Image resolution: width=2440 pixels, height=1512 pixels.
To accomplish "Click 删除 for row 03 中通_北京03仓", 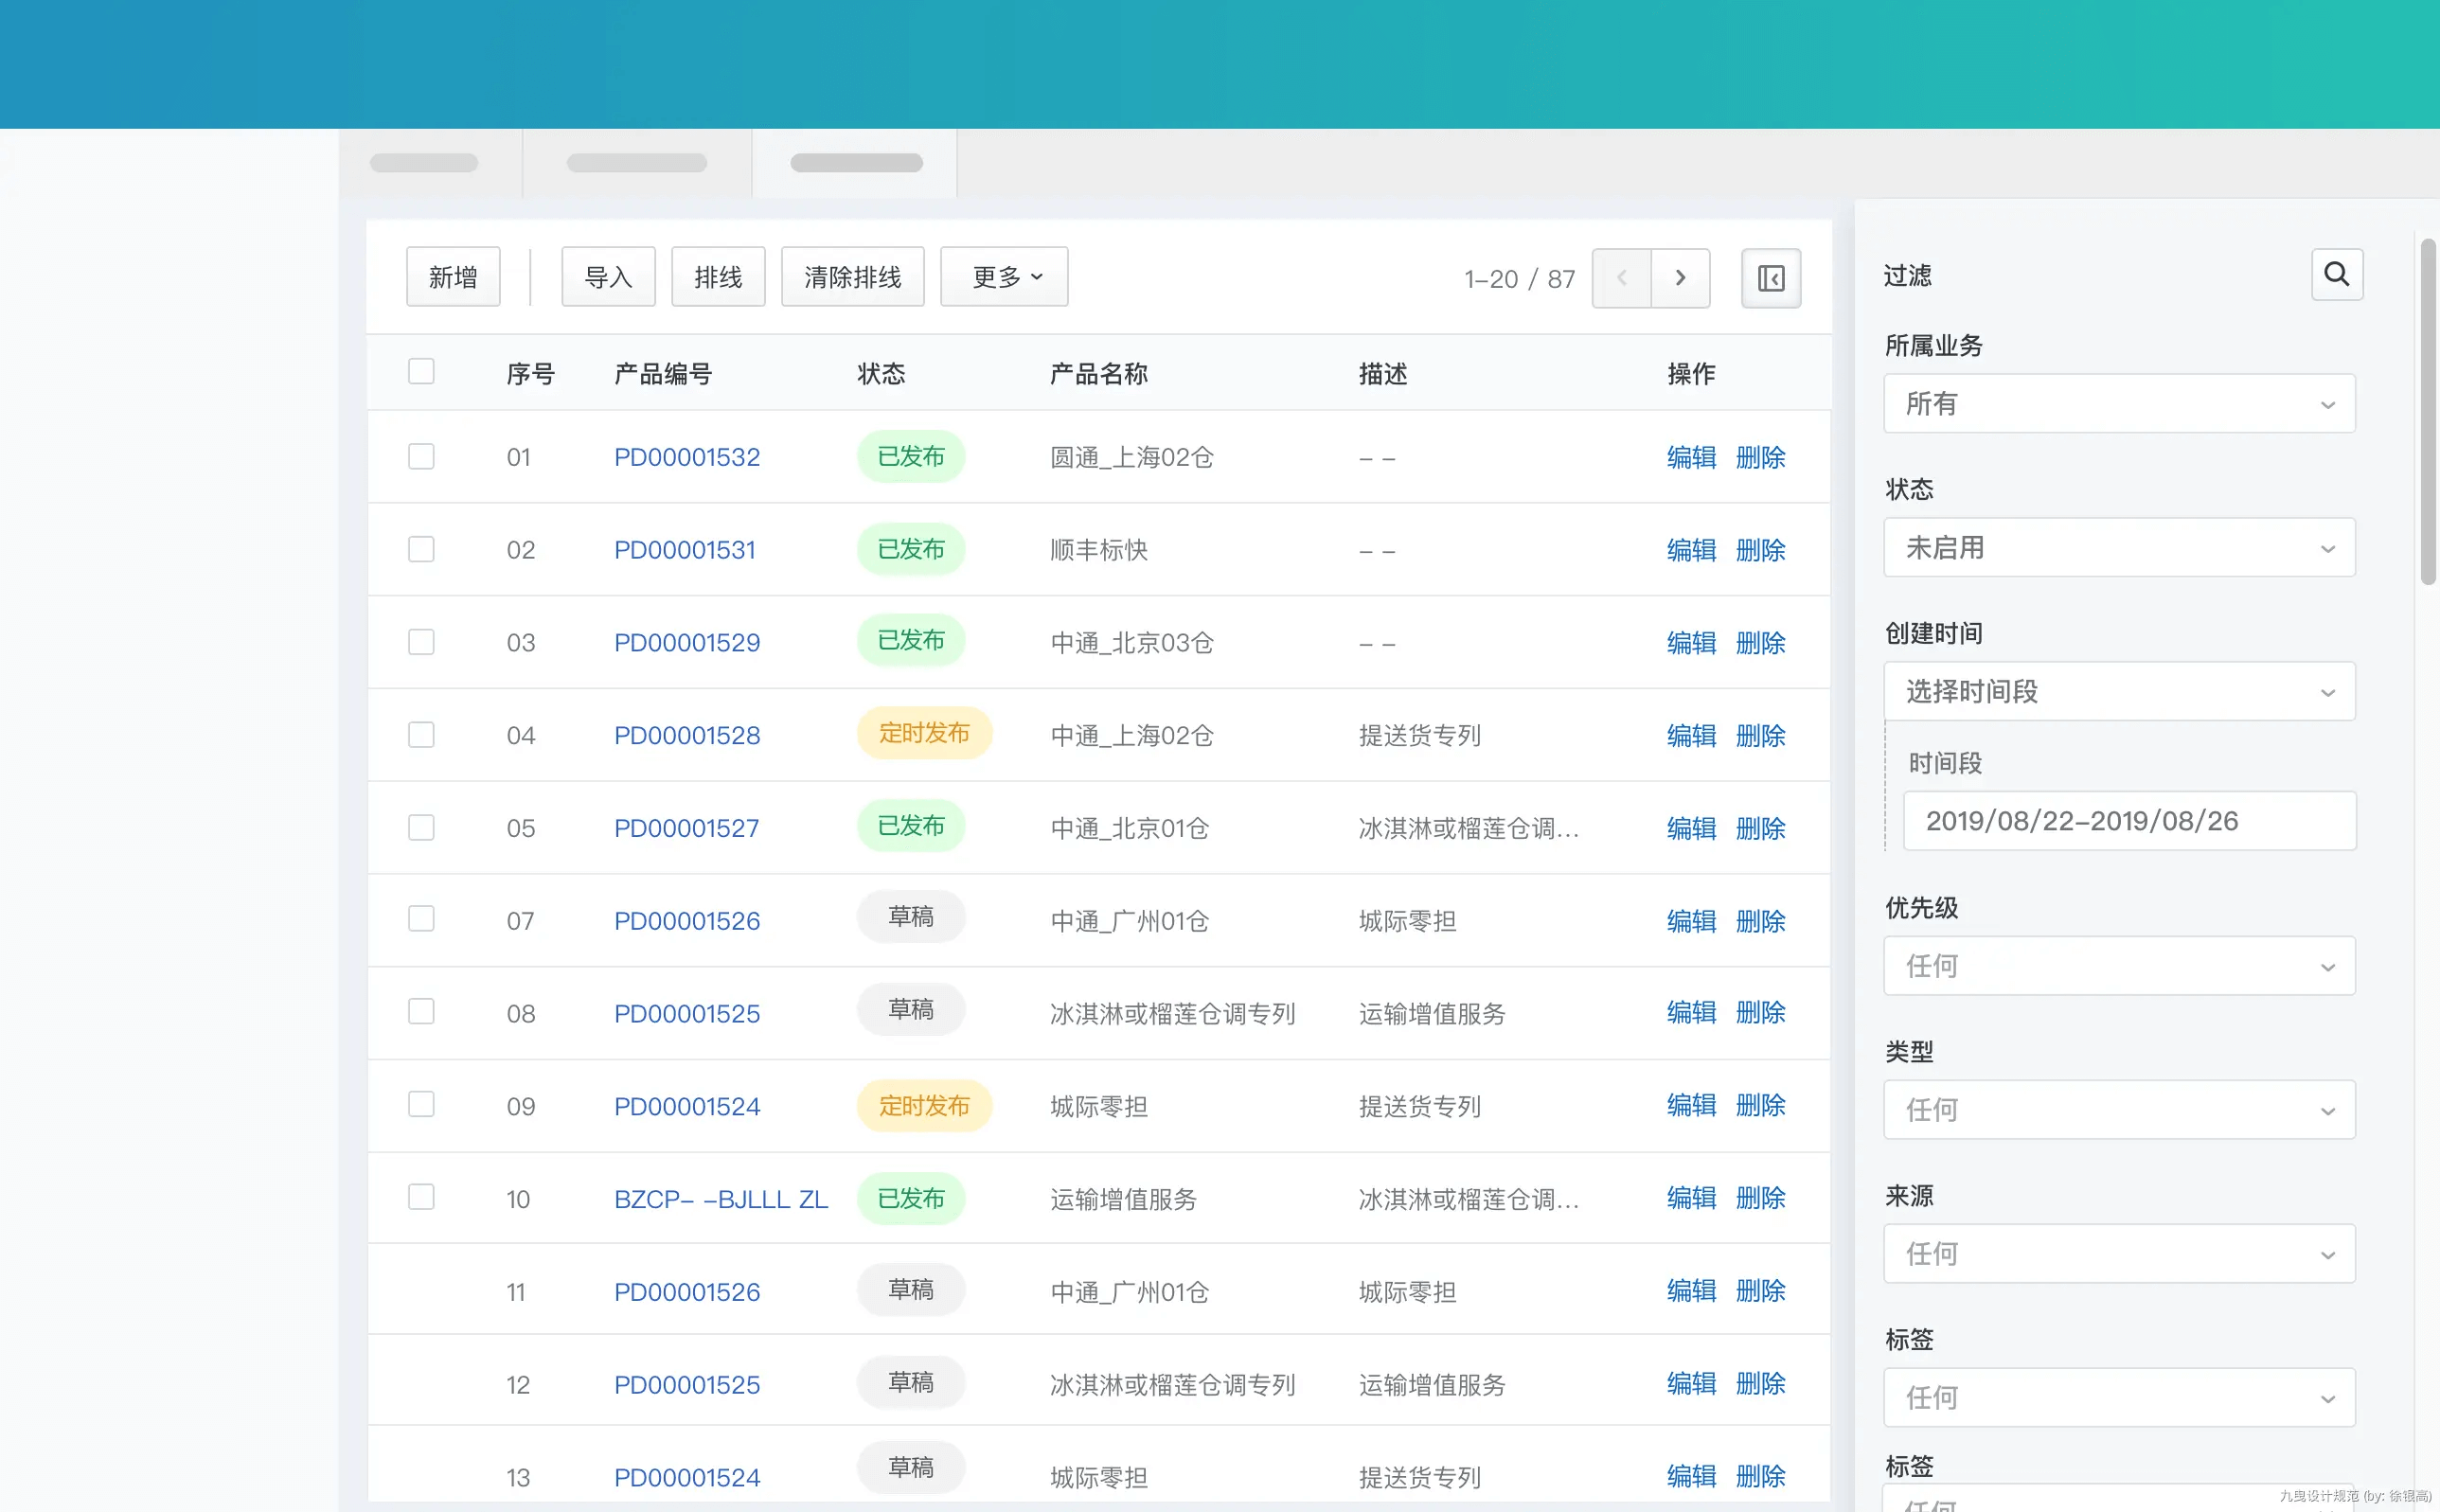I will (1760, 643).
